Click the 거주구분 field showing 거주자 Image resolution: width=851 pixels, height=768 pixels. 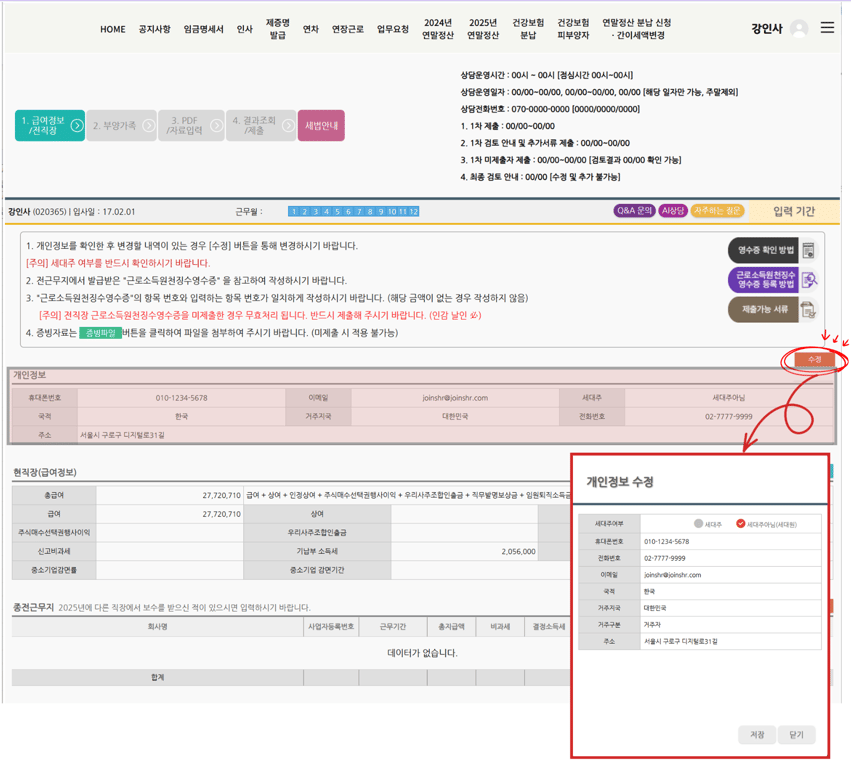[x=731, y=625]
